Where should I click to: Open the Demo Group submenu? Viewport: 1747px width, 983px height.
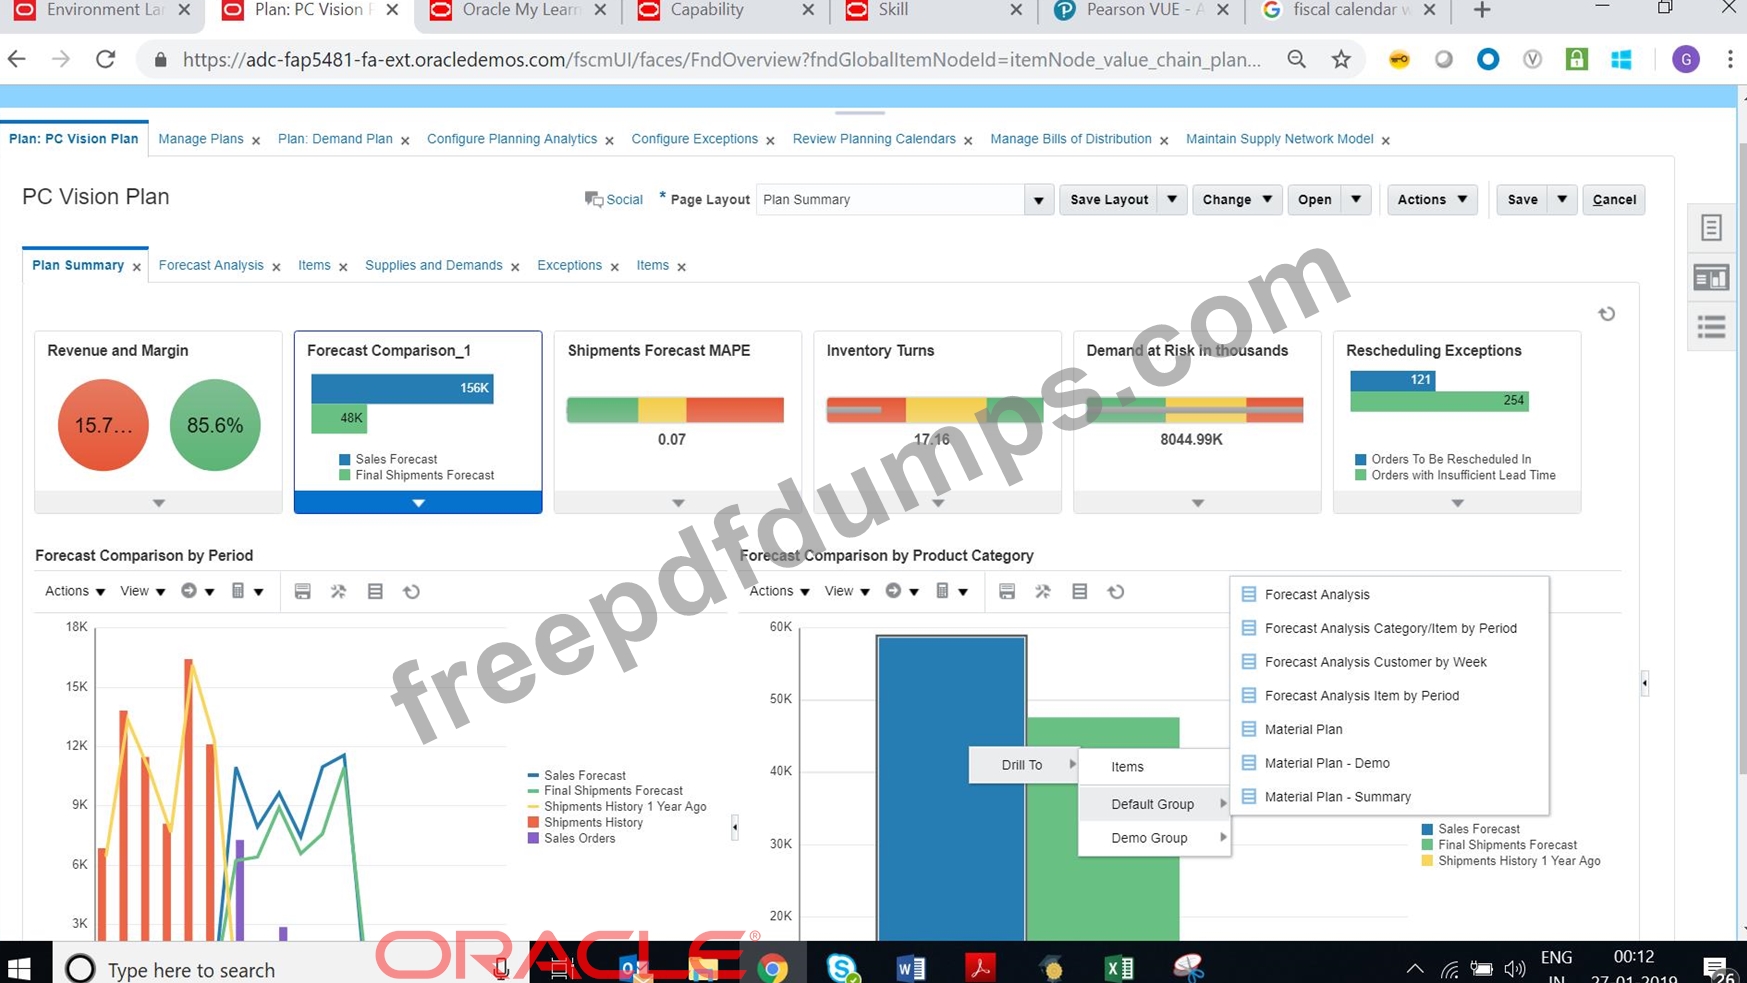[1154, 838]
